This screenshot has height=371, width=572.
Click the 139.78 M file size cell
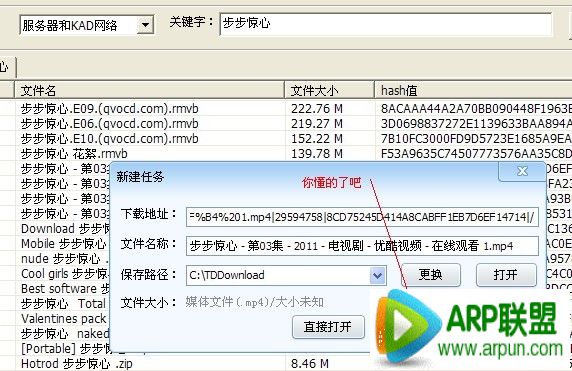point(317,154)
